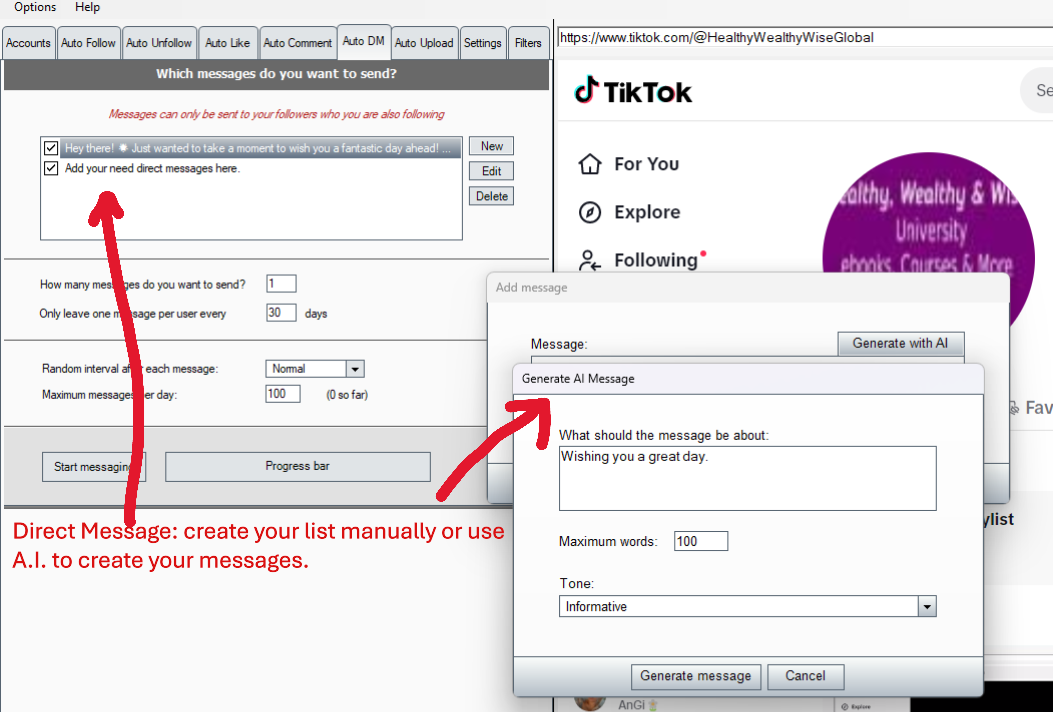The image size is (1053, 712).
Task: Open the For You home icon
Action: pos(590,164)
